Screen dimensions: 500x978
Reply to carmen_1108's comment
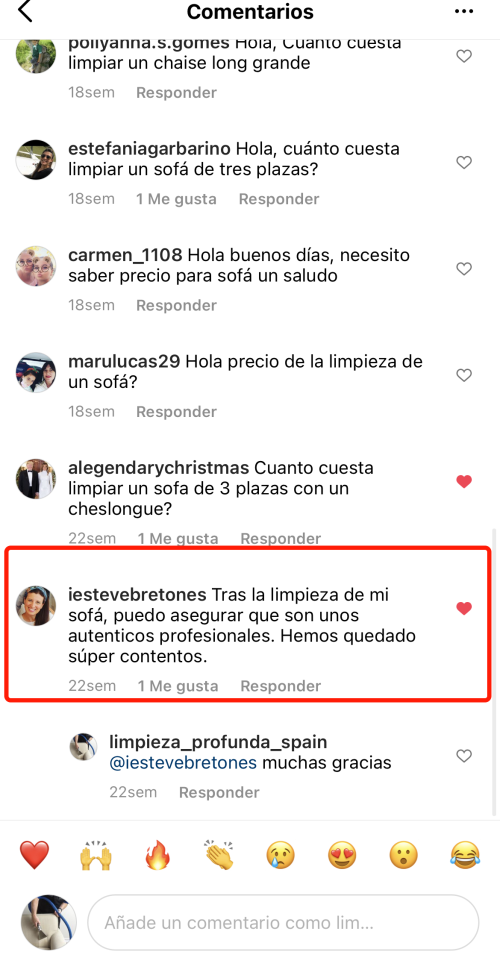(x=176, y=306)
